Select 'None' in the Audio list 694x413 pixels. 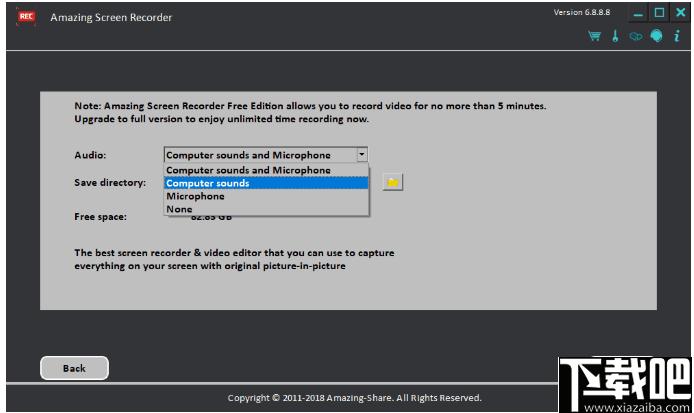pyautogui.click(x=266, y=209)
